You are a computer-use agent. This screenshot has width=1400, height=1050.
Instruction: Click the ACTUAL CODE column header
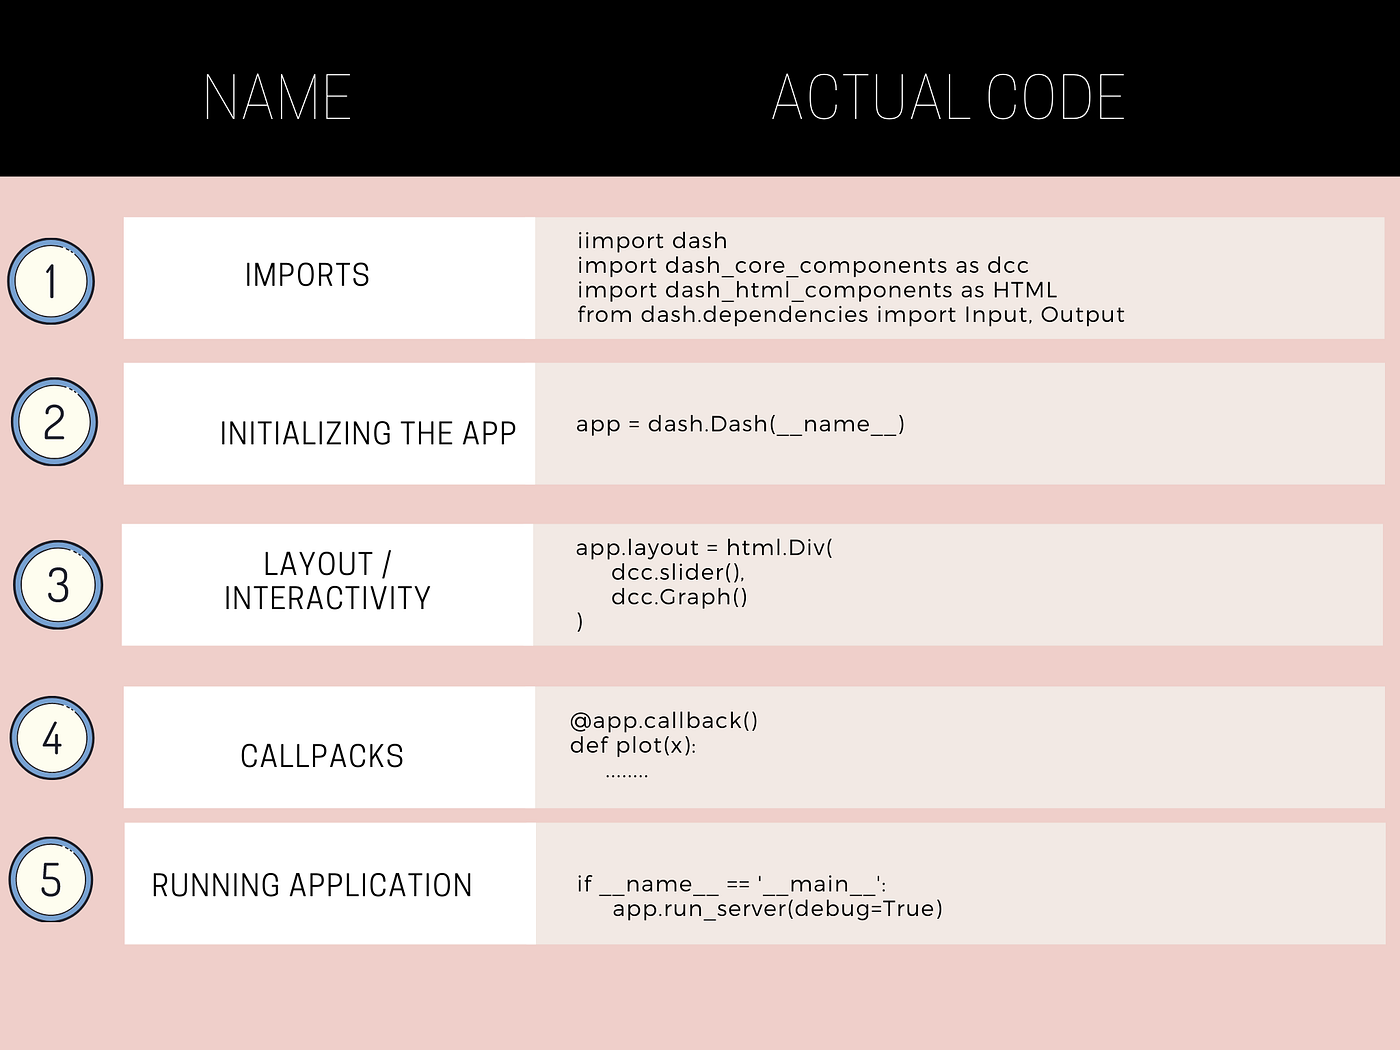point(948,95)
